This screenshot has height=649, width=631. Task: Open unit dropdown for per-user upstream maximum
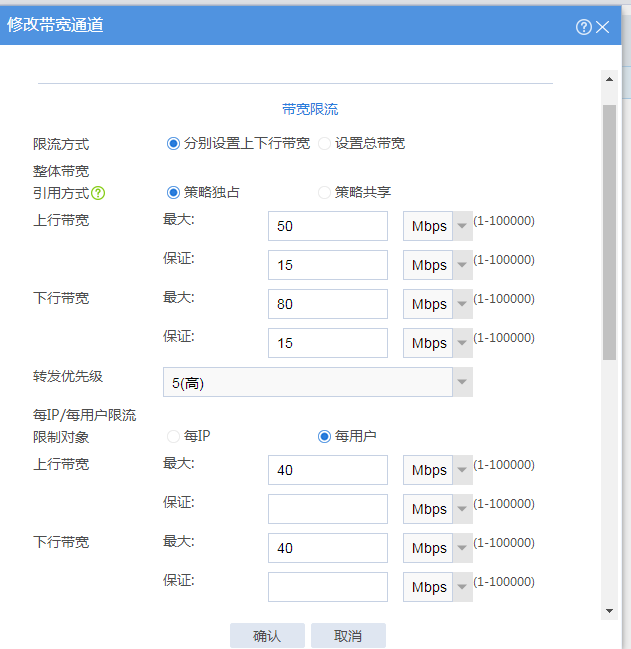tap(437, 470)
